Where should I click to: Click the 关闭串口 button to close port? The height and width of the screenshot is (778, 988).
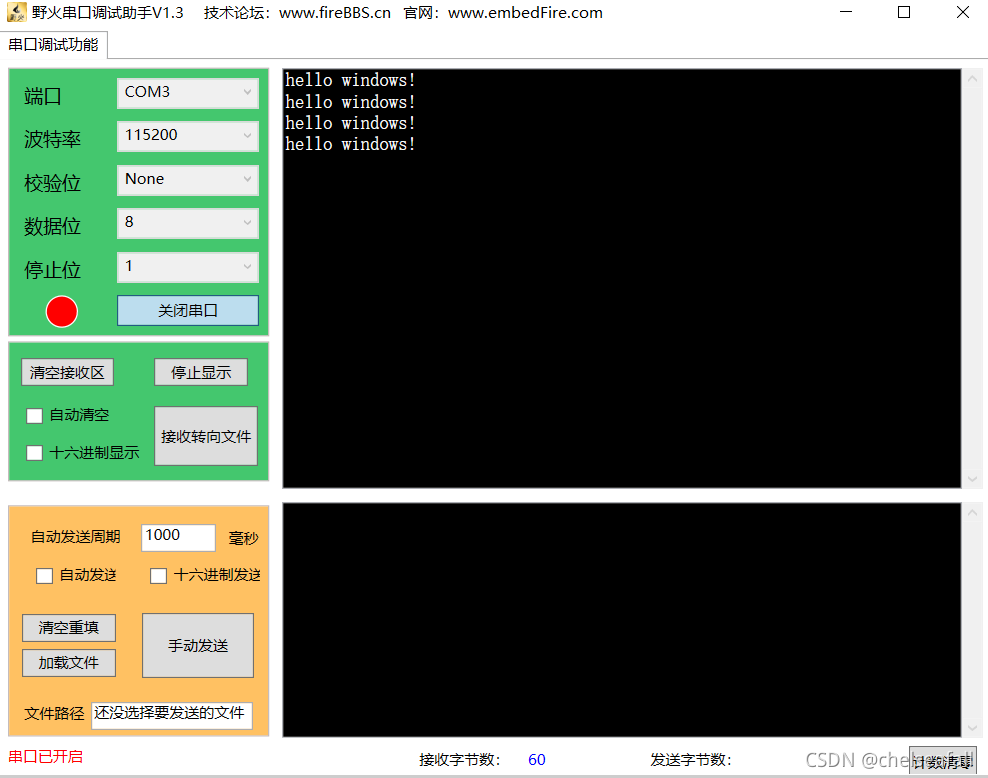tap(187, 311)
